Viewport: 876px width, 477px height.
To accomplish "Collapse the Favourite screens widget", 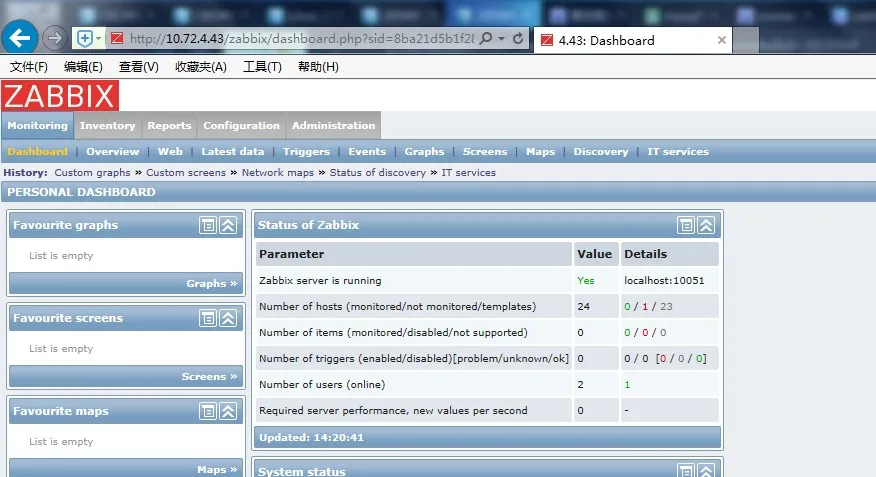I will pyautogui.click(x=228, y=318).
